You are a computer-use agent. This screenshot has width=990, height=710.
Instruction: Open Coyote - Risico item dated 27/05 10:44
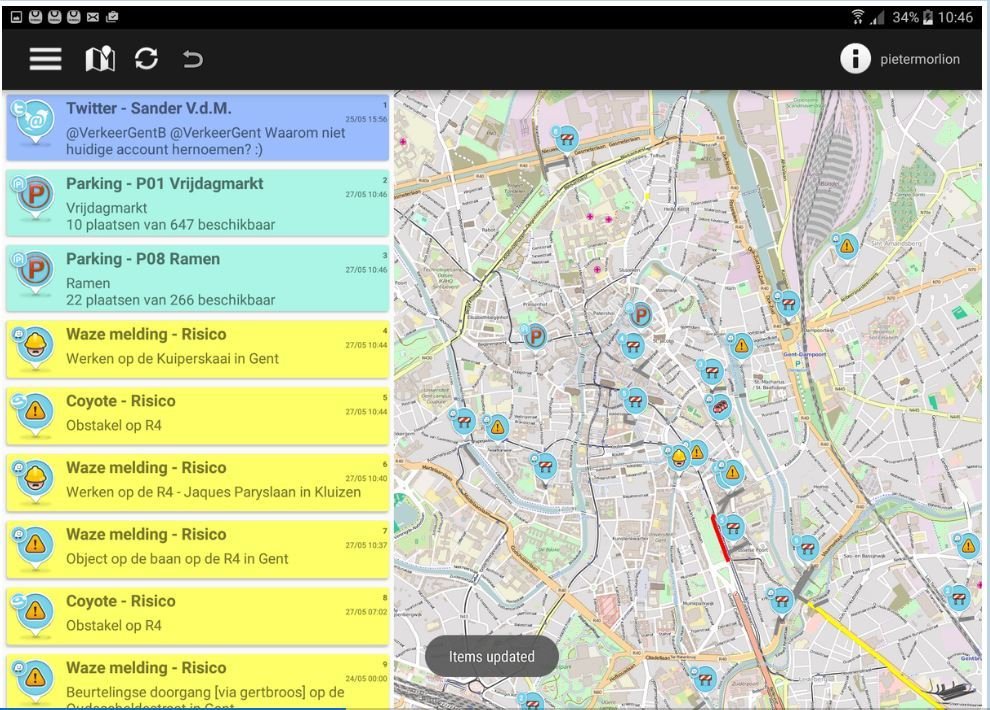tap(197, 416)
